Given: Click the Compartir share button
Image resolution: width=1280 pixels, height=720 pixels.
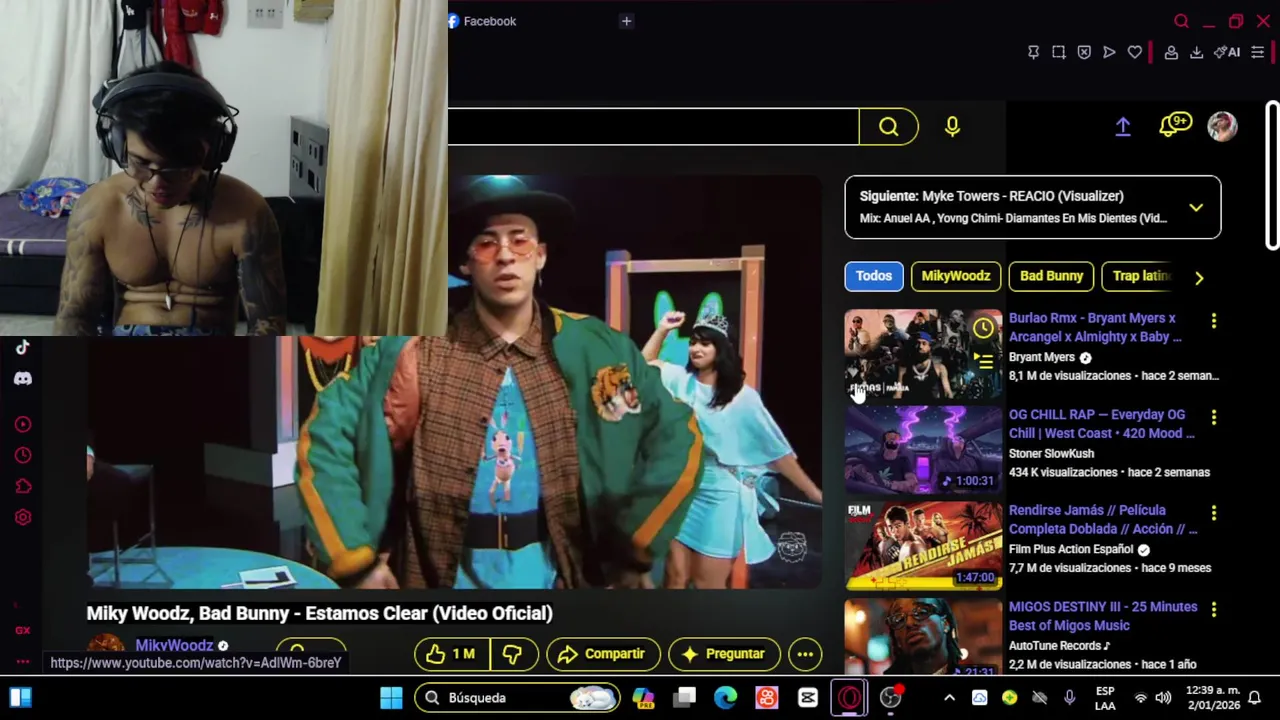Looking at the screenshot, I should point(603,654).
